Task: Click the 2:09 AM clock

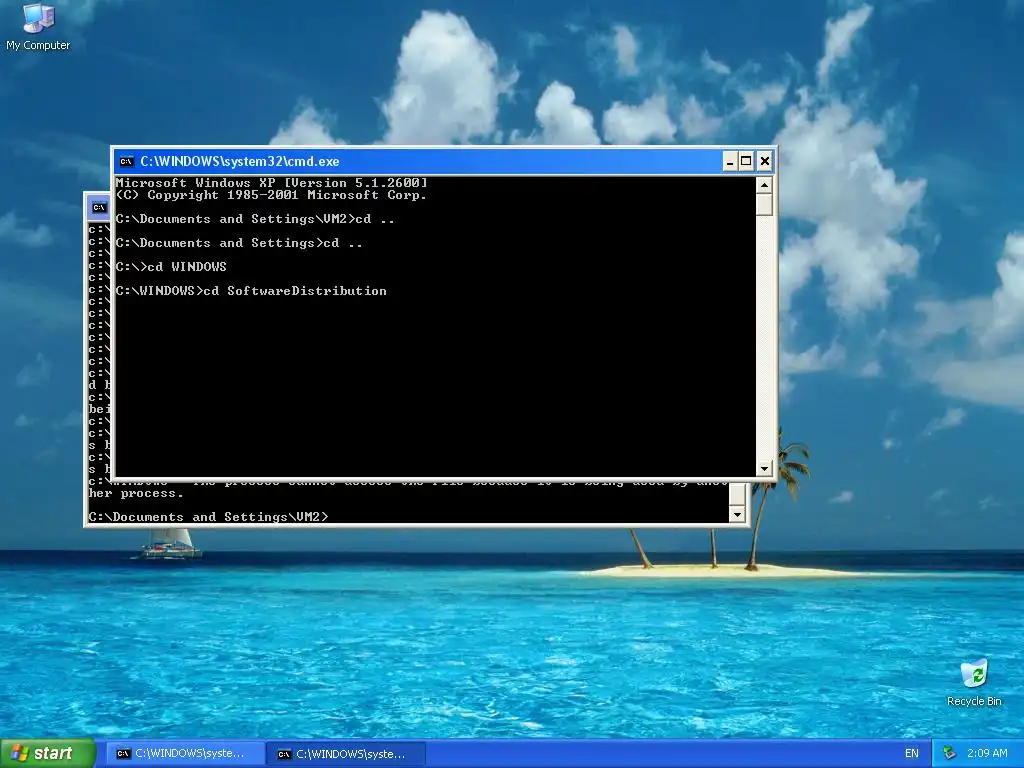Action: pyautogui.click(x=987, y=754)
